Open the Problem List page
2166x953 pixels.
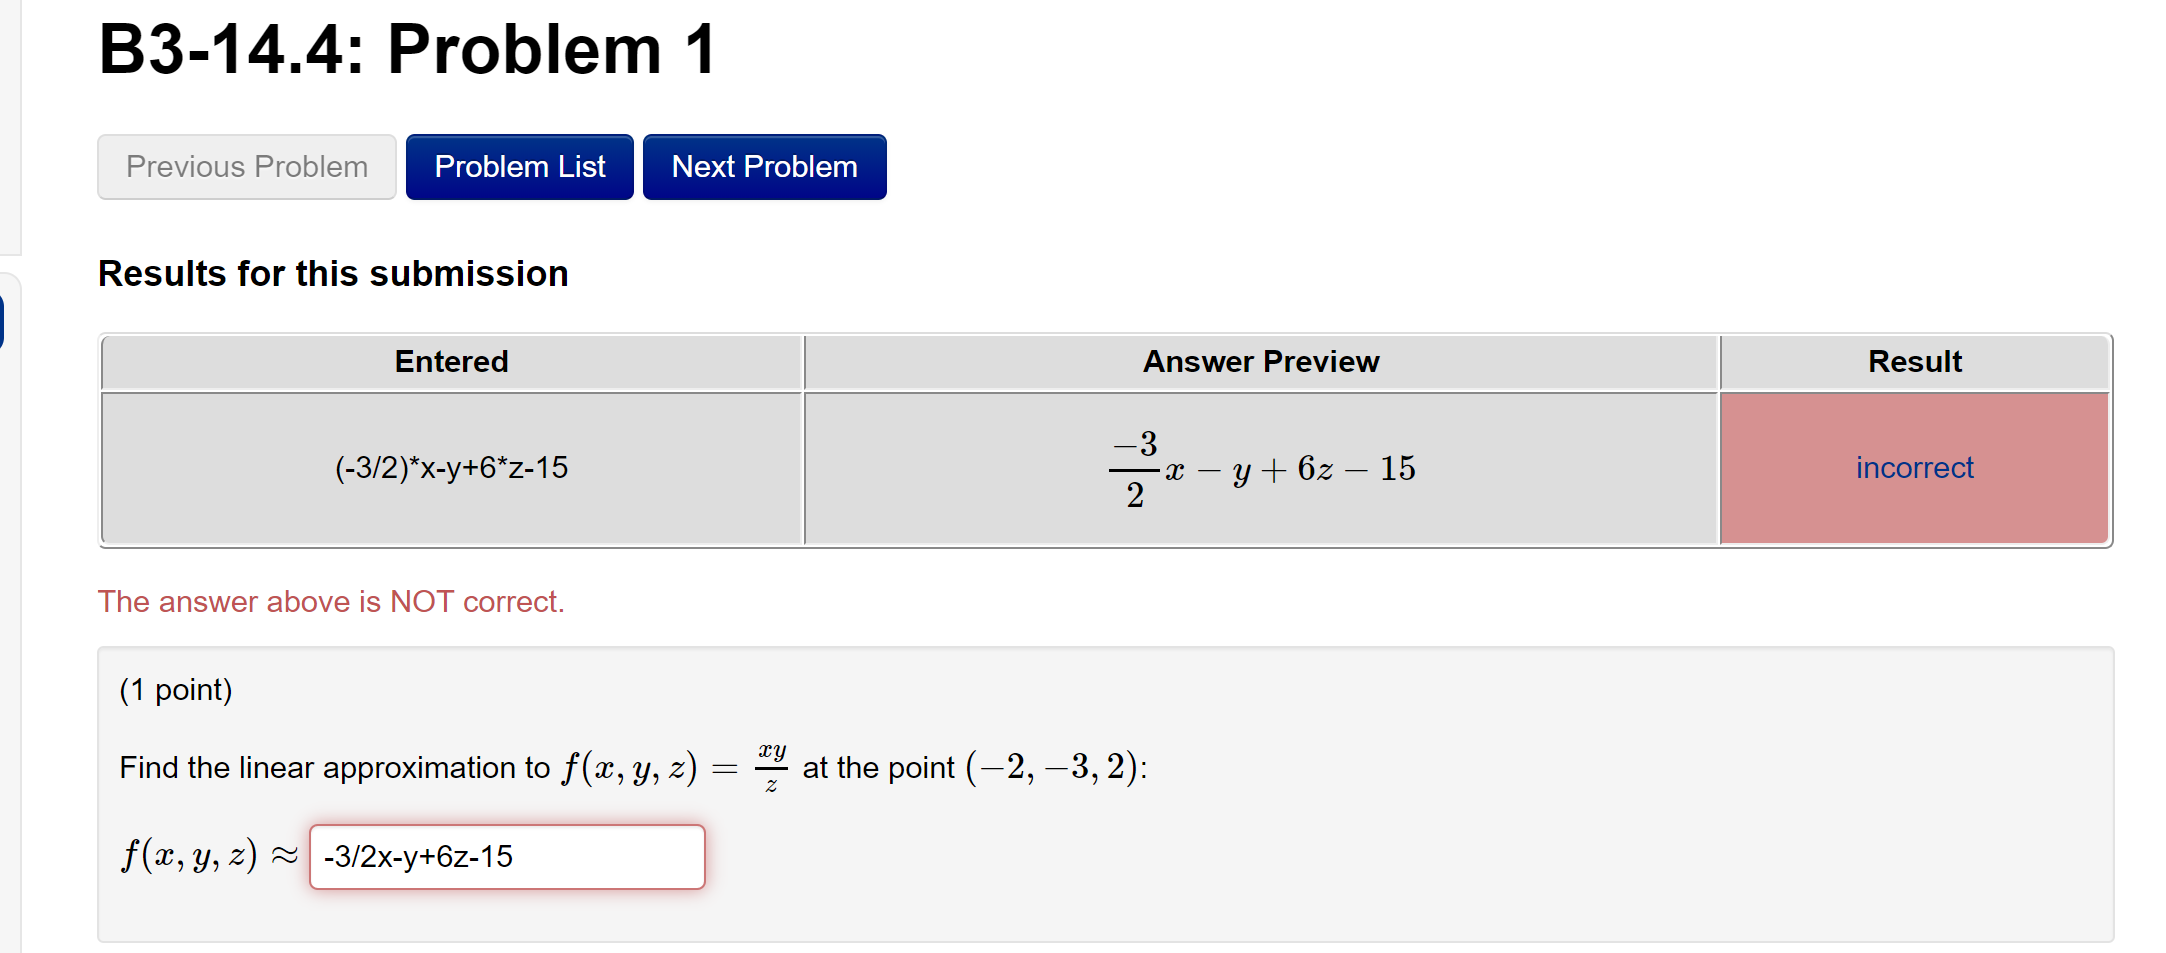click(519, 166)
